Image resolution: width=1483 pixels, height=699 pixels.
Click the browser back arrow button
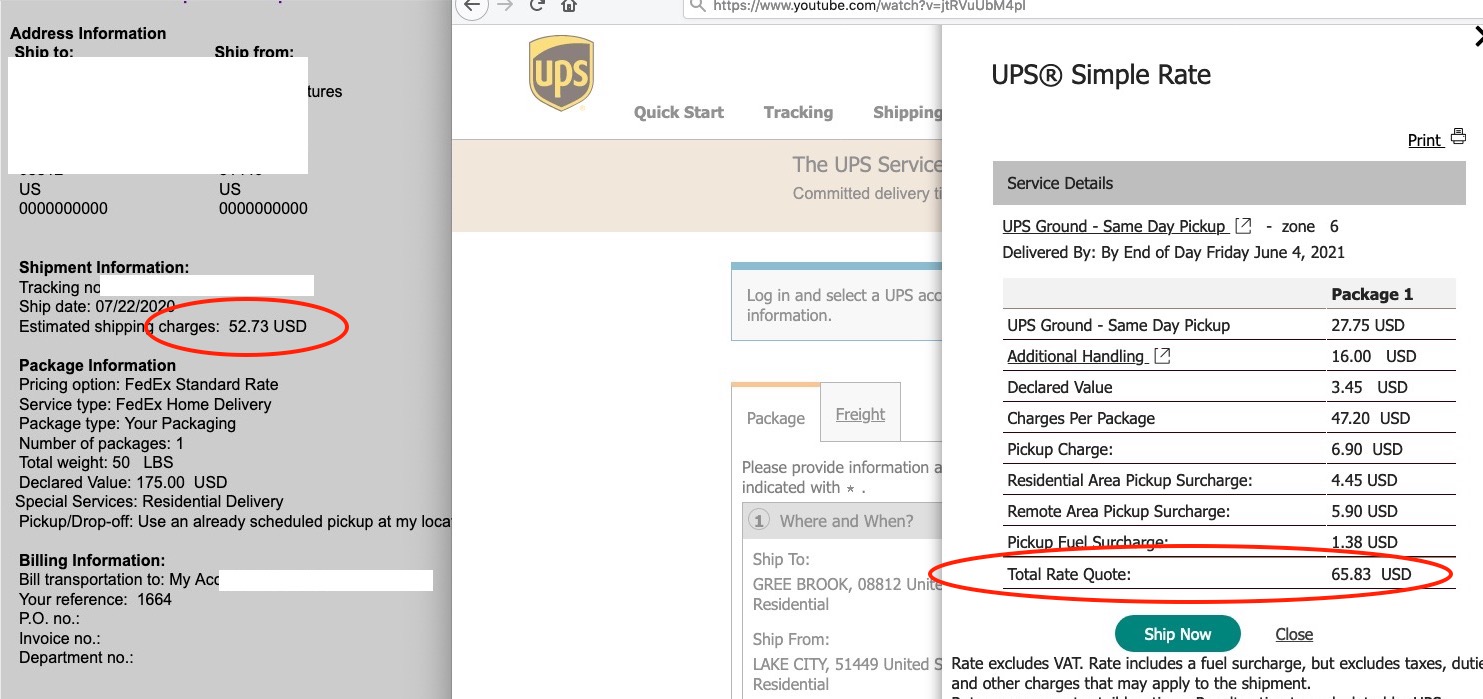point(472,5)
